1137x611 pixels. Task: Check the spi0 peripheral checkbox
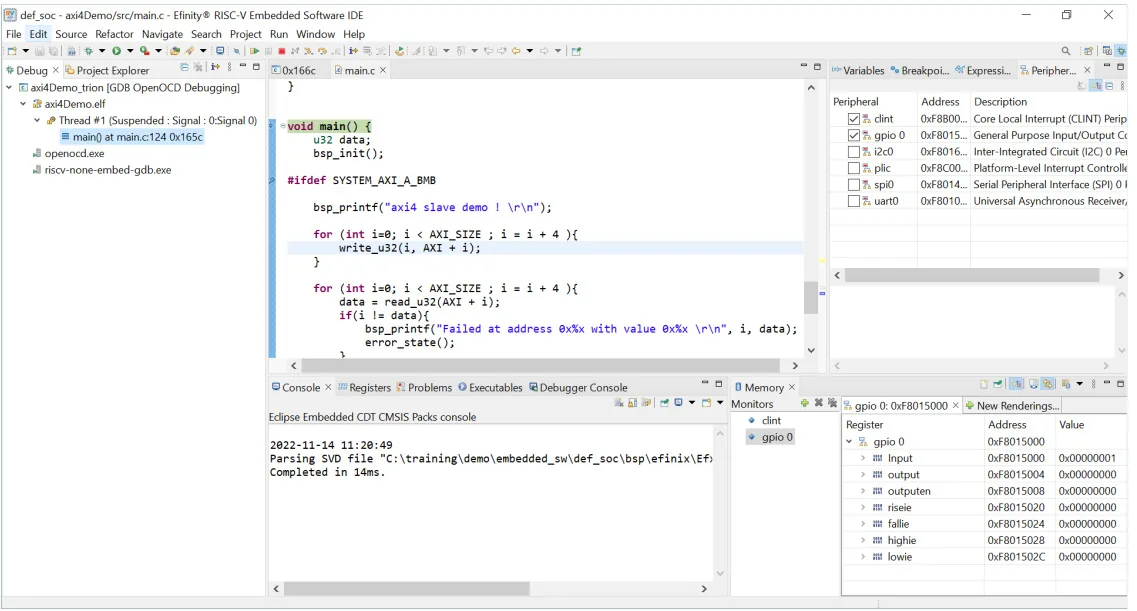(x=853, y=185)
